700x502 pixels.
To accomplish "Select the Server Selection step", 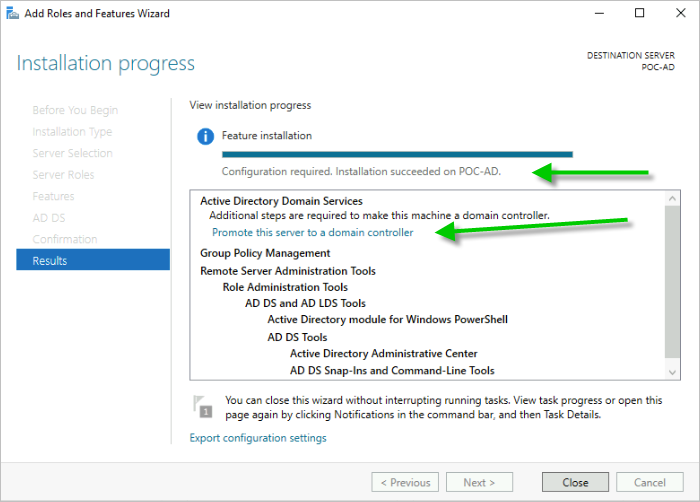I will coord(72,154).
